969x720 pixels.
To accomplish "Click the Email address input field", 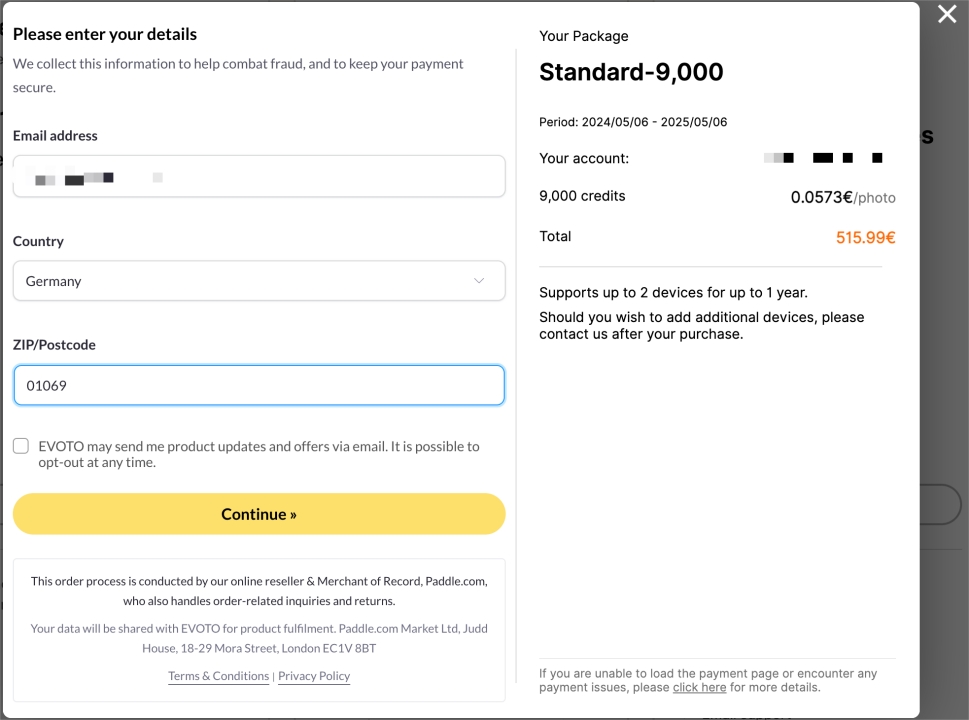I will (259, 177).
